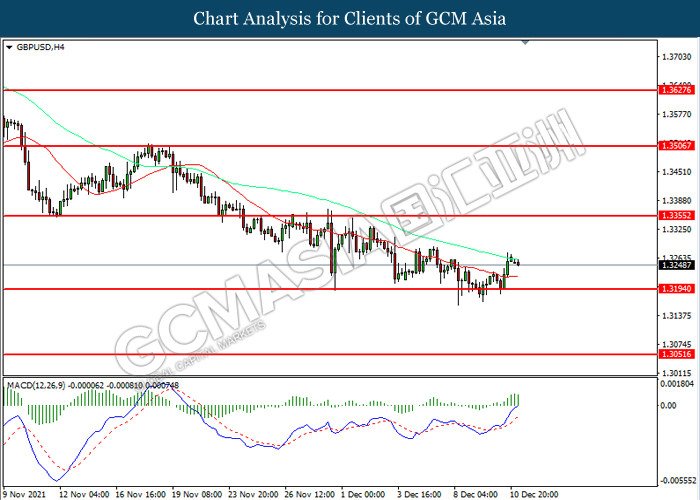Click the 1 Dec 00:00 time axis label

(x=363, y=494)
